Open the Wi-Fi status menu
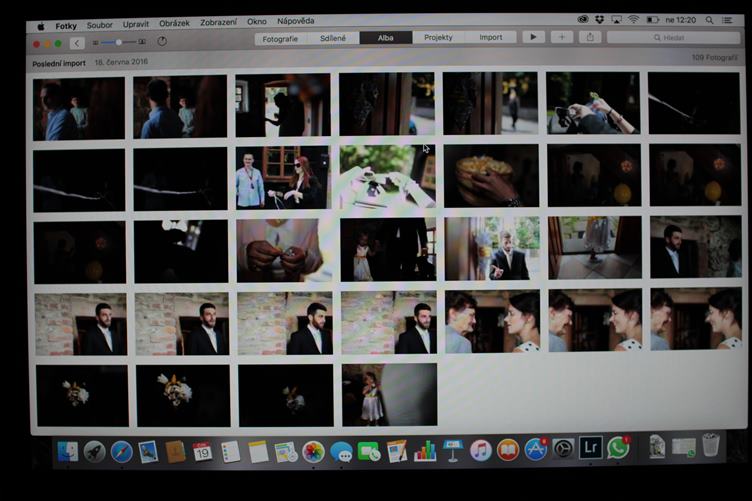This screenshot has width=752, height=501. click(634, 20)
